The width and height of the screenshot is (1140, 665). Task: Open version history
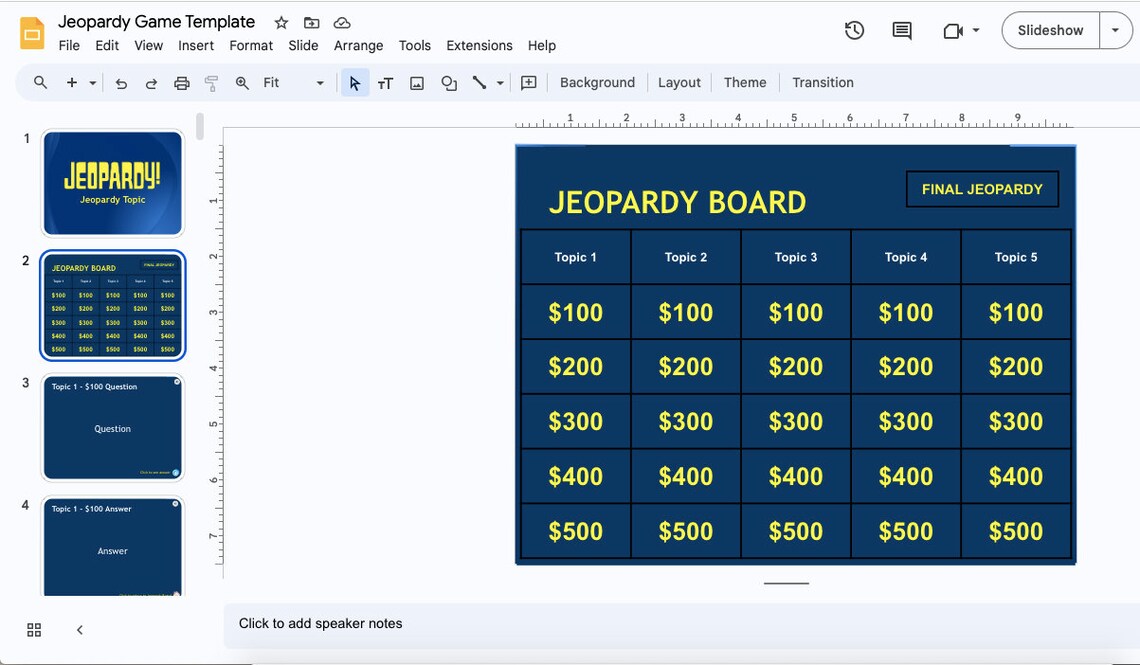pyautogui.click(x=854, y=30)
